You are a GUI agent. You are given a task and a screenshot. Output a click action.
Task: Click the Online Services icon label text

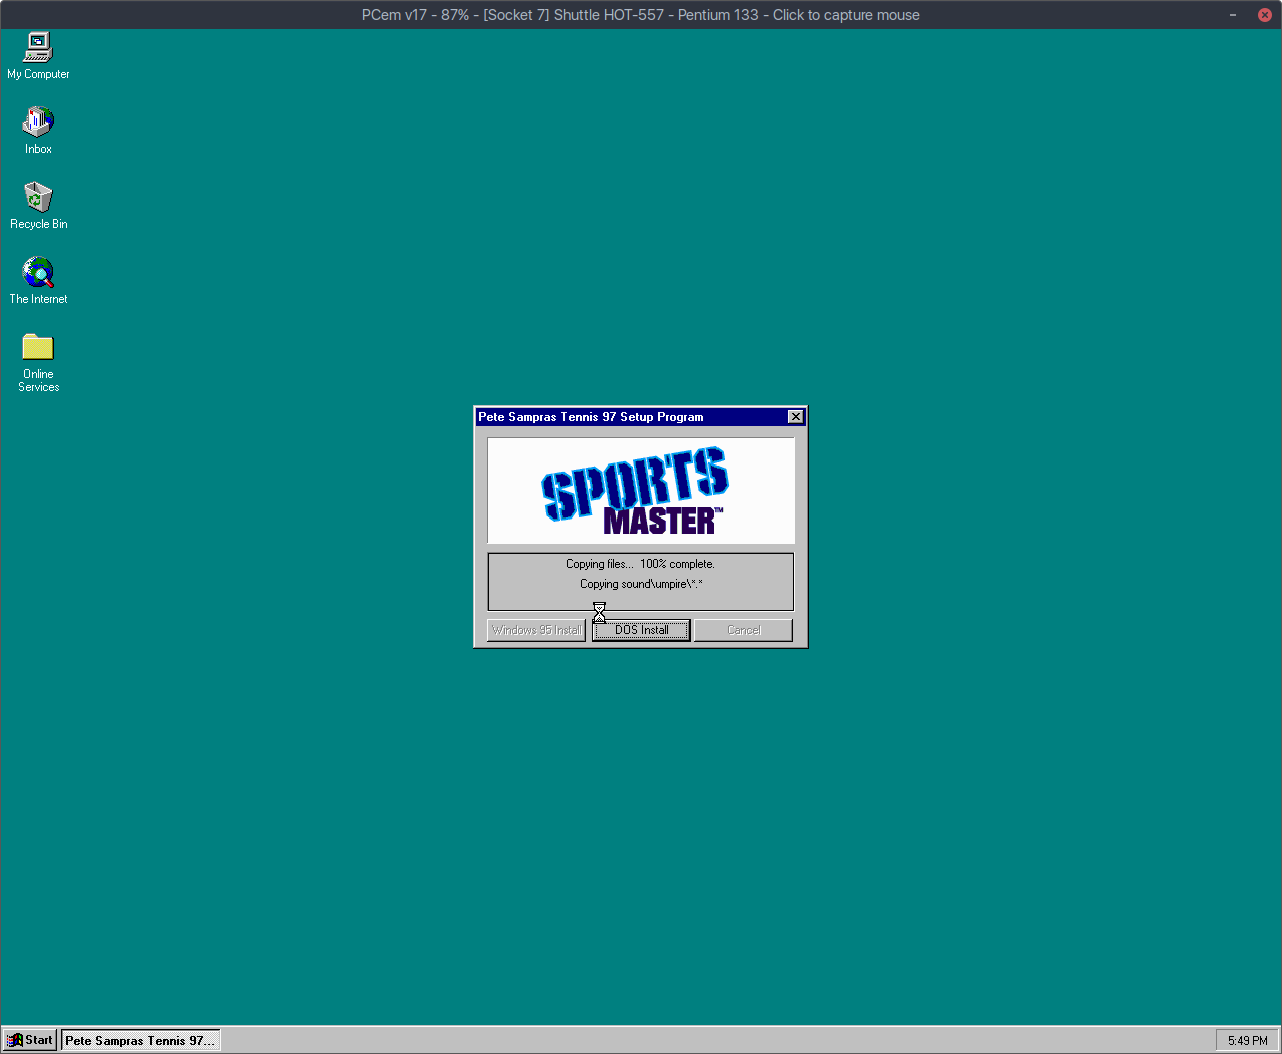(38, 380)
